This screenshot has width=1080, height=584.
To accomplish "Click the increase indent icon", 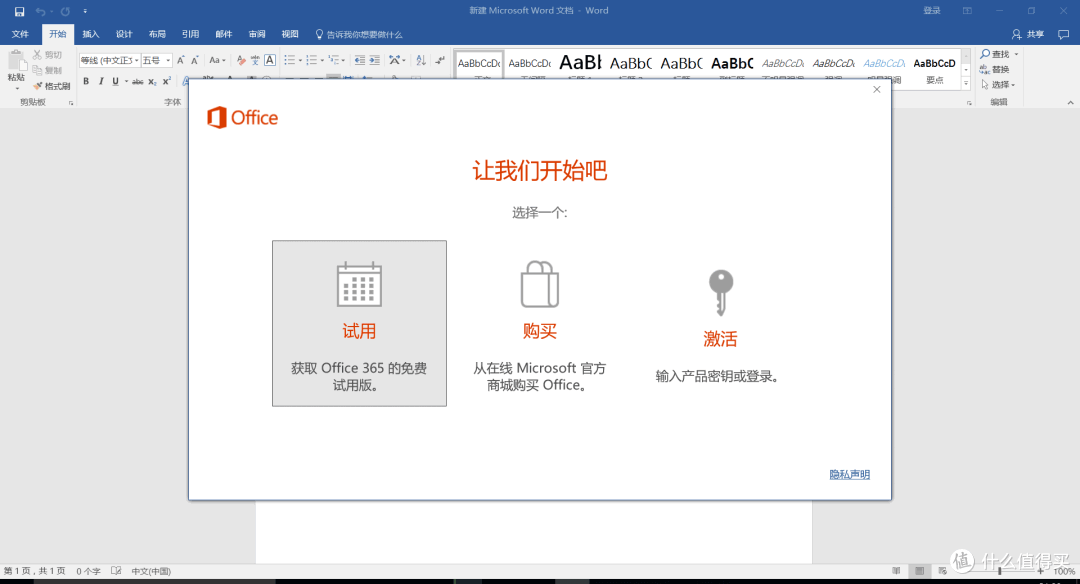I will tap(375, 61).
